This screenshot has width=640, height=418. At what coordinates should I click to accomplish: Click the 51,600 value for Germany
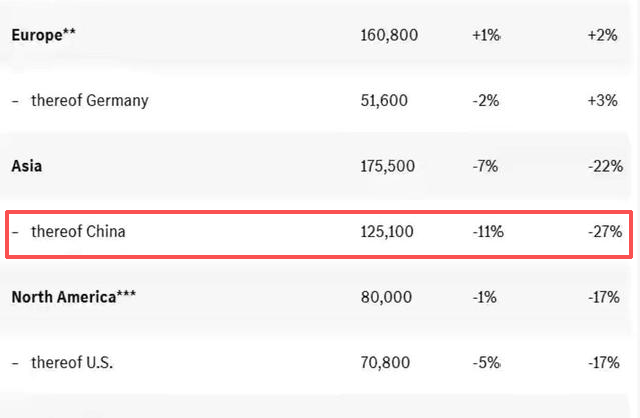385,101
